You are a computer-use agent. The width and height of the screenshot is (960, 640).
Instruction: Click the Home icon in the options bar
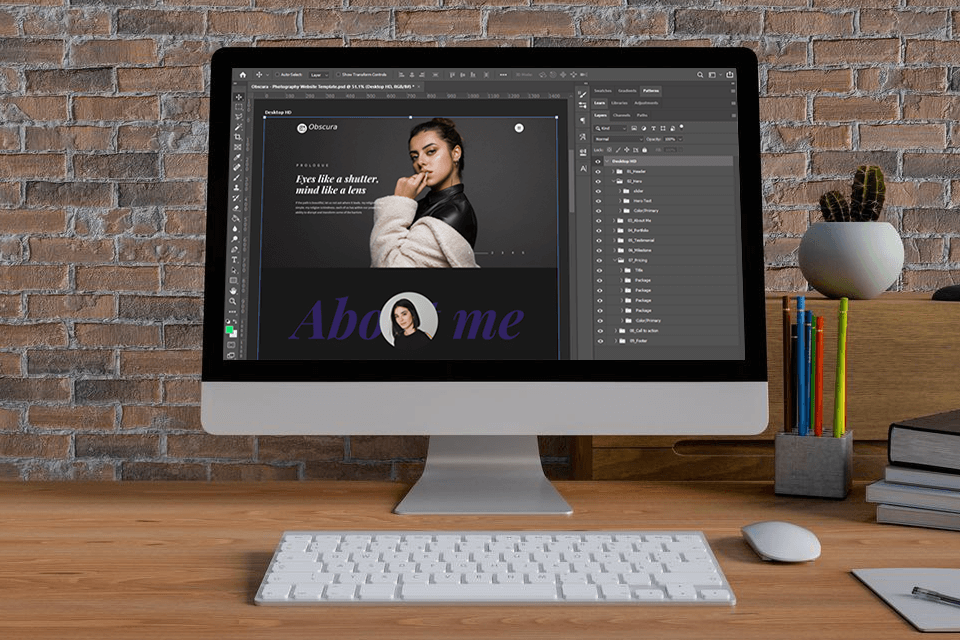tap(242, 75)
